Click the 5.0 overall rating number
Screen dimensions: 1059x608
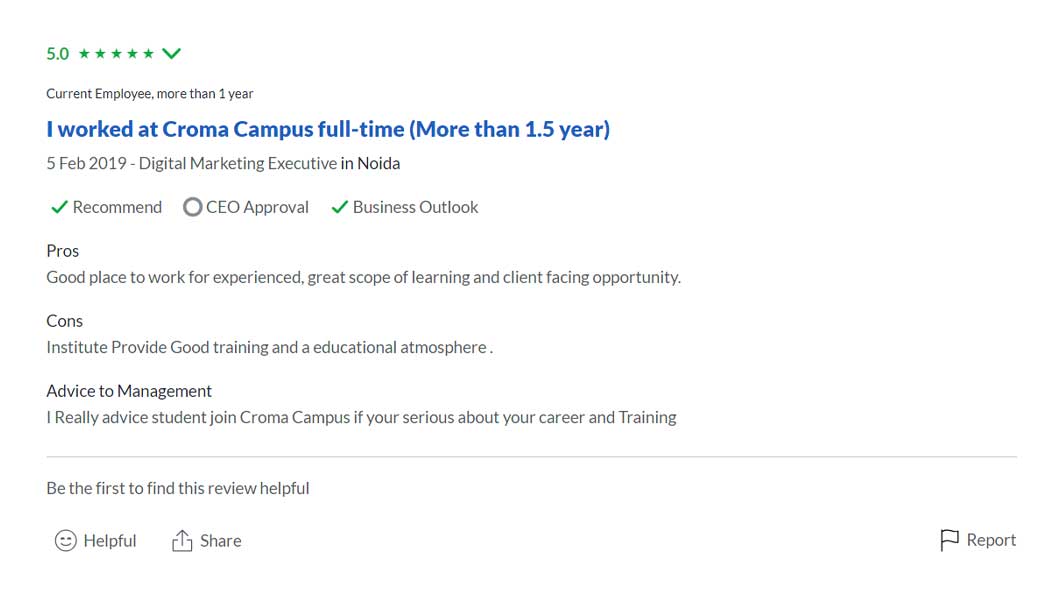[57, 54]
